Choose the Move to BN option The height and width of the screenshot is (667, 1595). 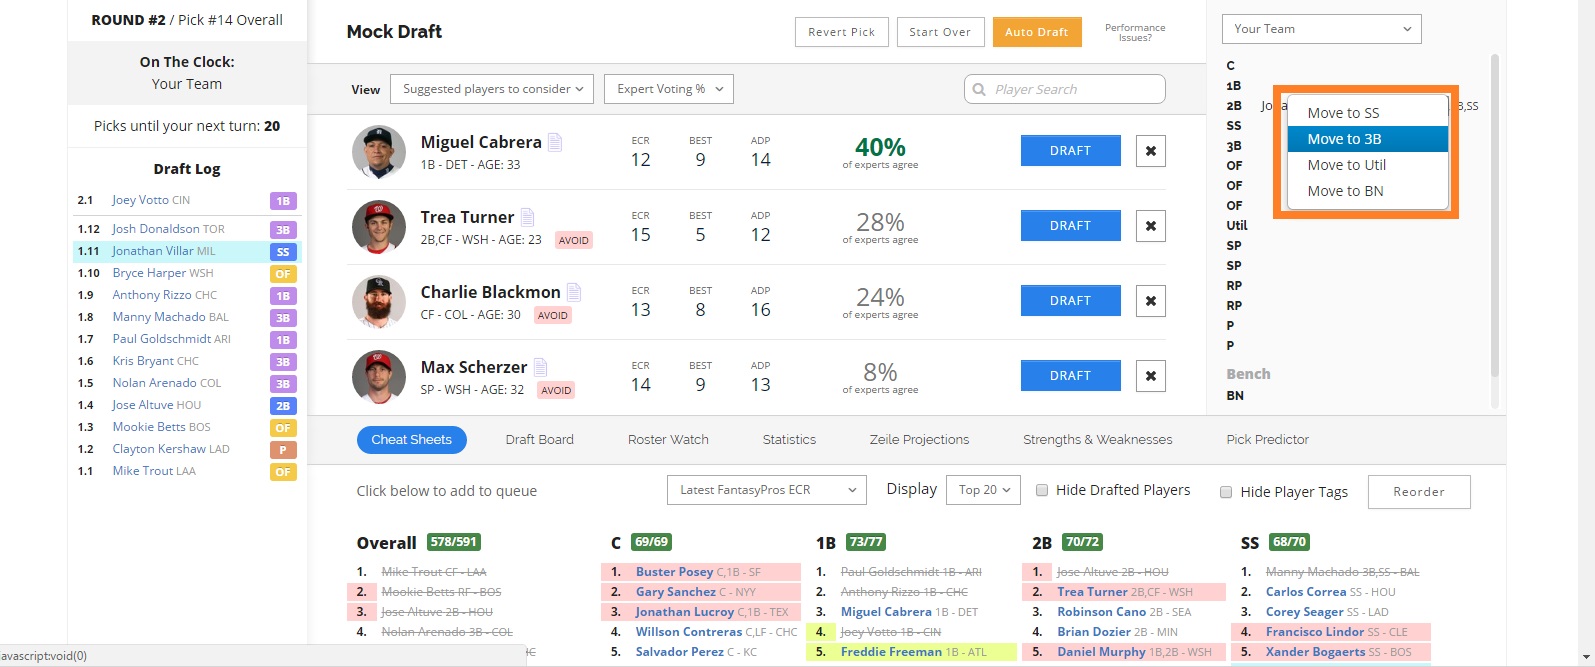[x=1367, y=191]
